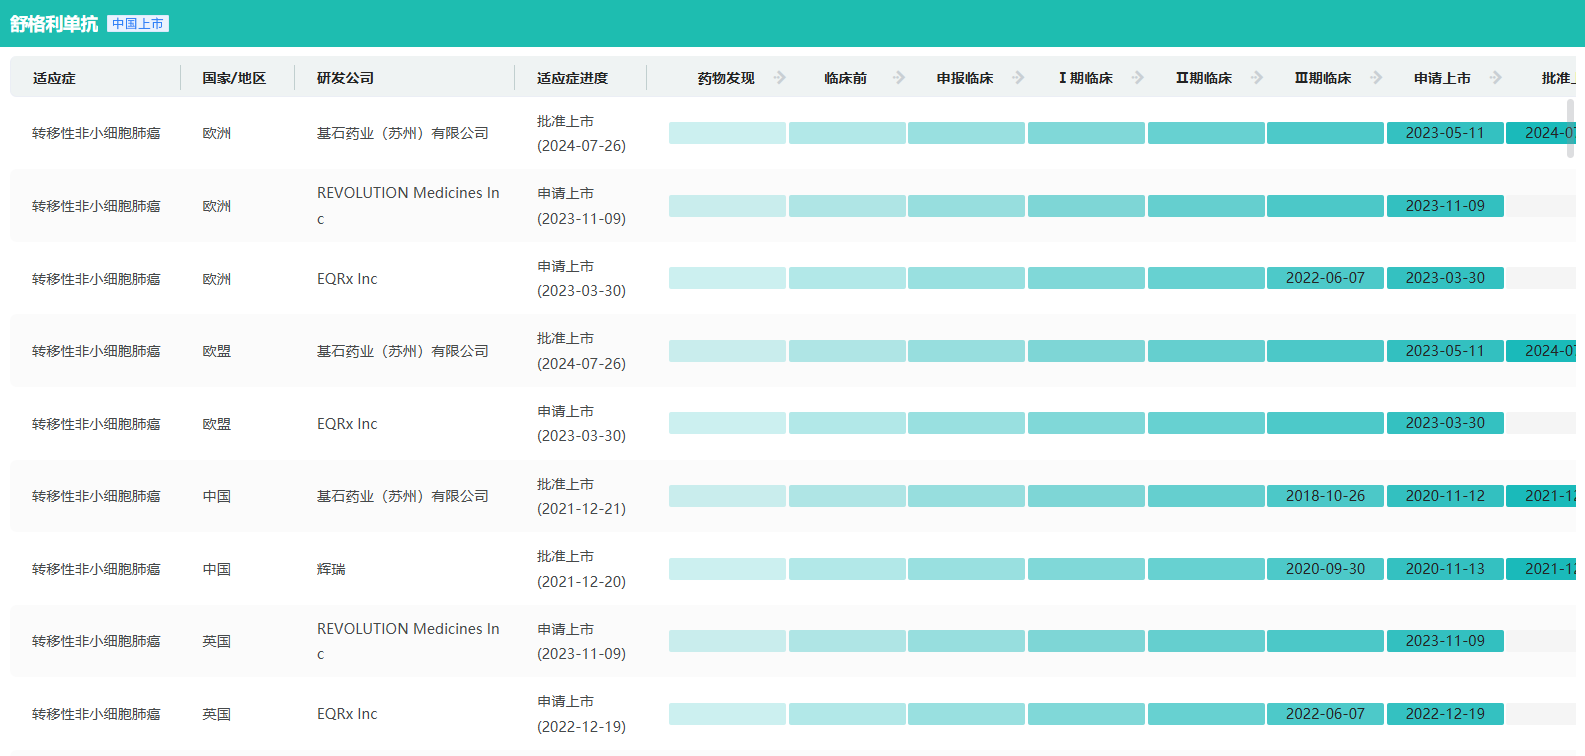Click the 研发公司 column header
Image resolution: width=1585 pixels, height=756 pixels.
point(345,78)
